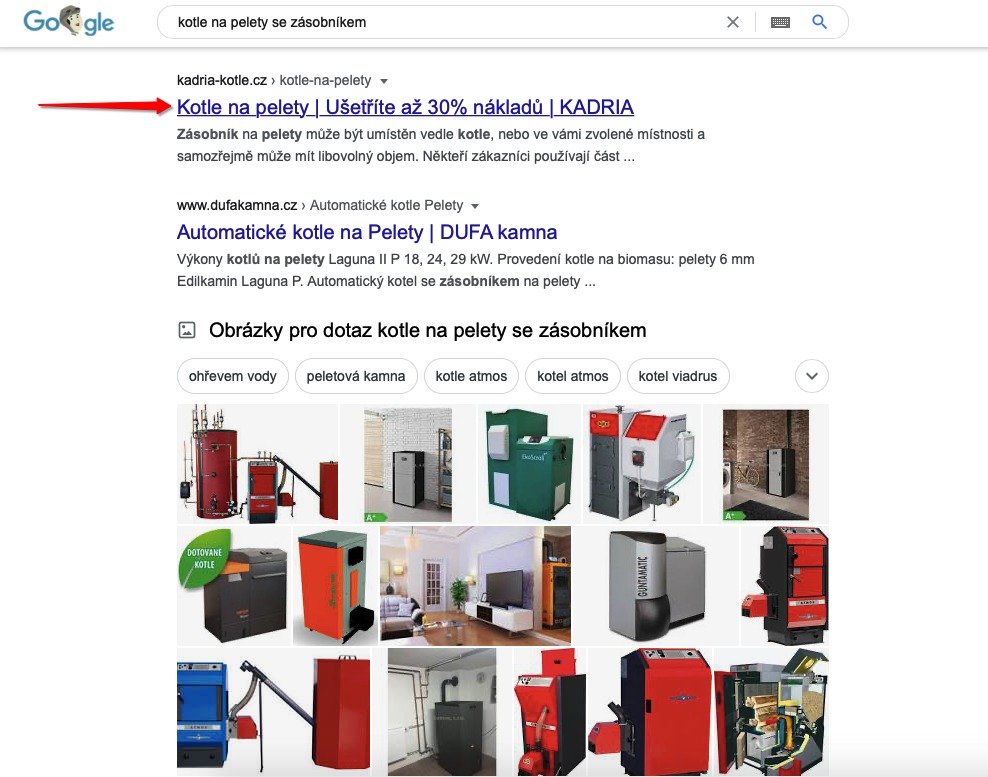Click the Google doodle logo

tap(69, 21)
